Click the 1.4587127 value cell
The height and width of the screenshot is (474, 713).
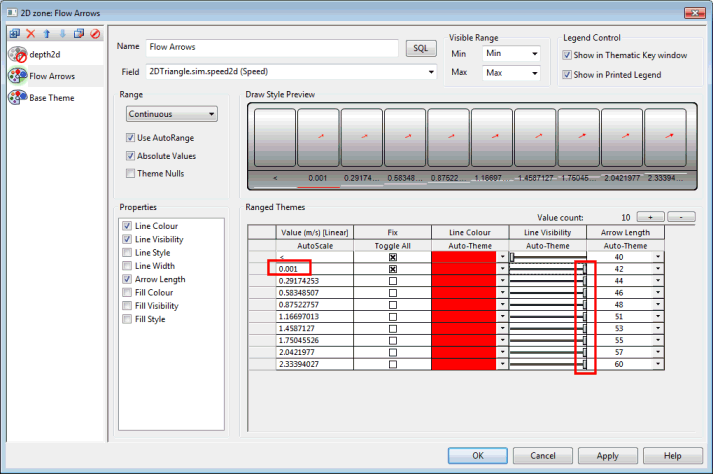coord(315,328)
